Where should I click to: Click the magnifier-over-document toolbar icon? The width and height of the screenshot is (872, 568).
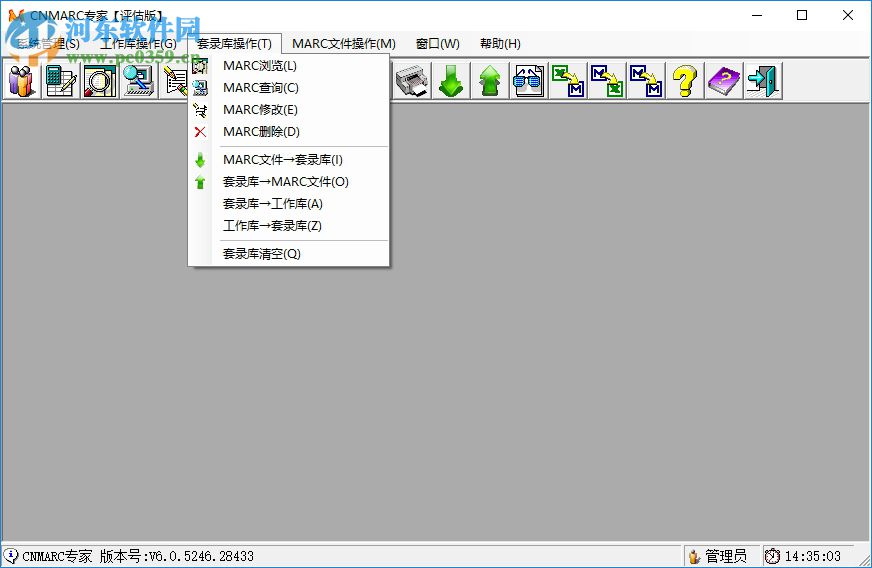click(x=100, y=81)
